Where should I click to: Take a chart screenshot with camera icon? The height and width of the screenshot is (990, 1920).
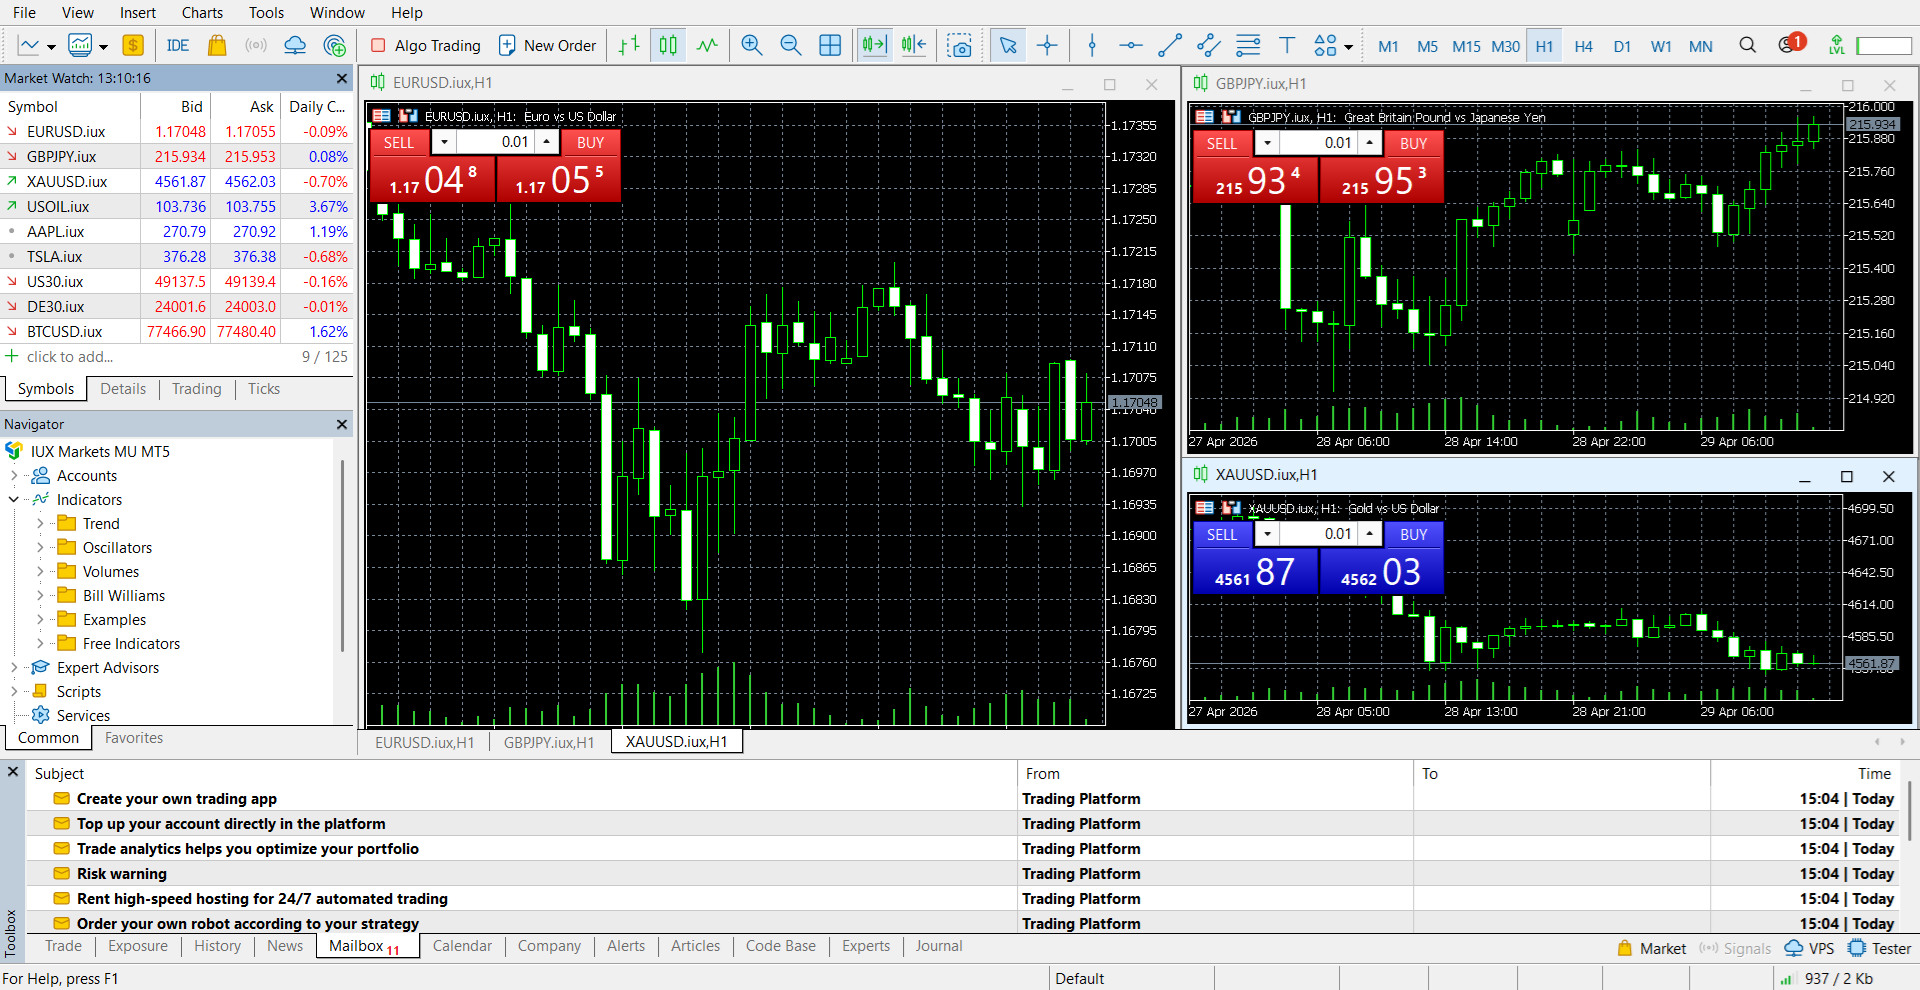pos(959,45)
